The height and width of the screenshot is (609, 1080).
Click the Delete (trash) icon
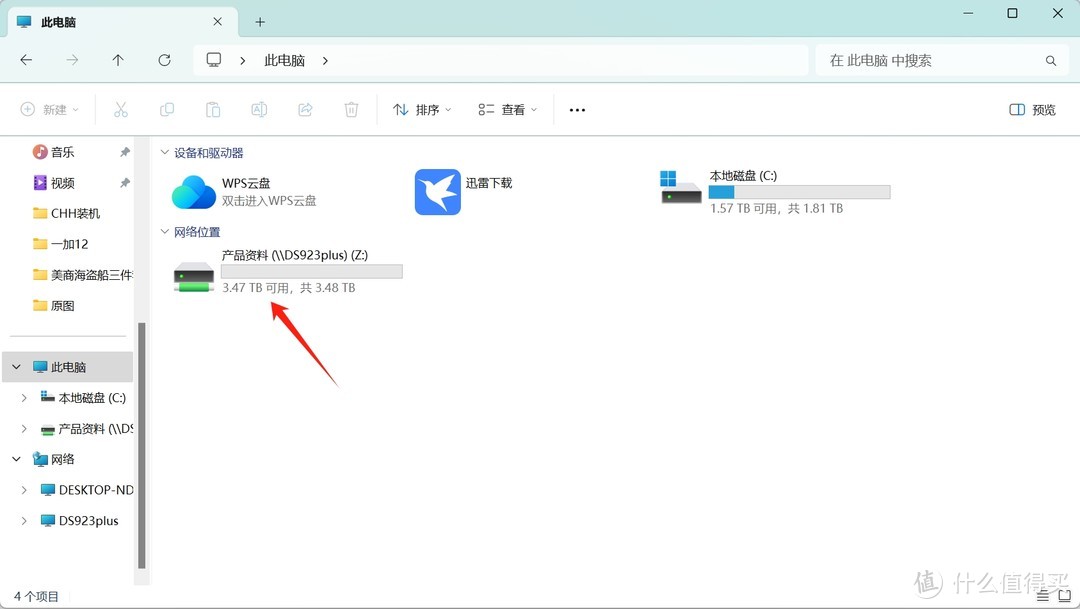tap(351, 109)
